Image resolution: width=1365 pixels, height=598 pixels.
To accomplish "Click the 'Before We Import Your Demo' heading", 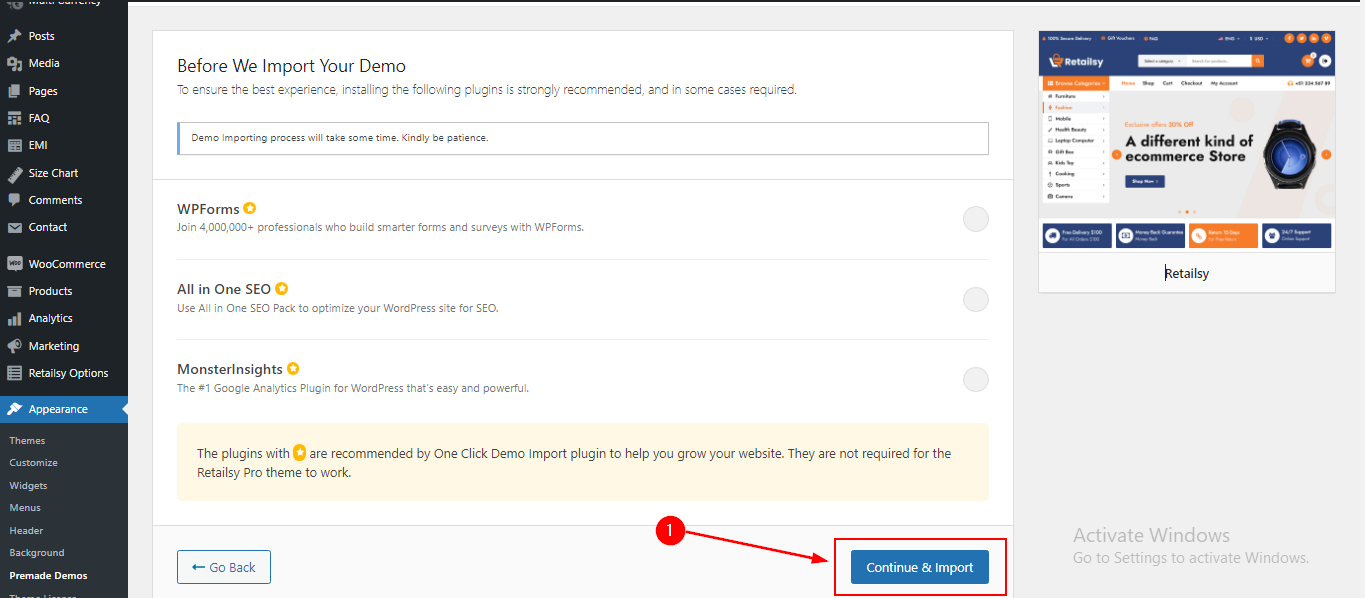I will click(x=291, y=66).
